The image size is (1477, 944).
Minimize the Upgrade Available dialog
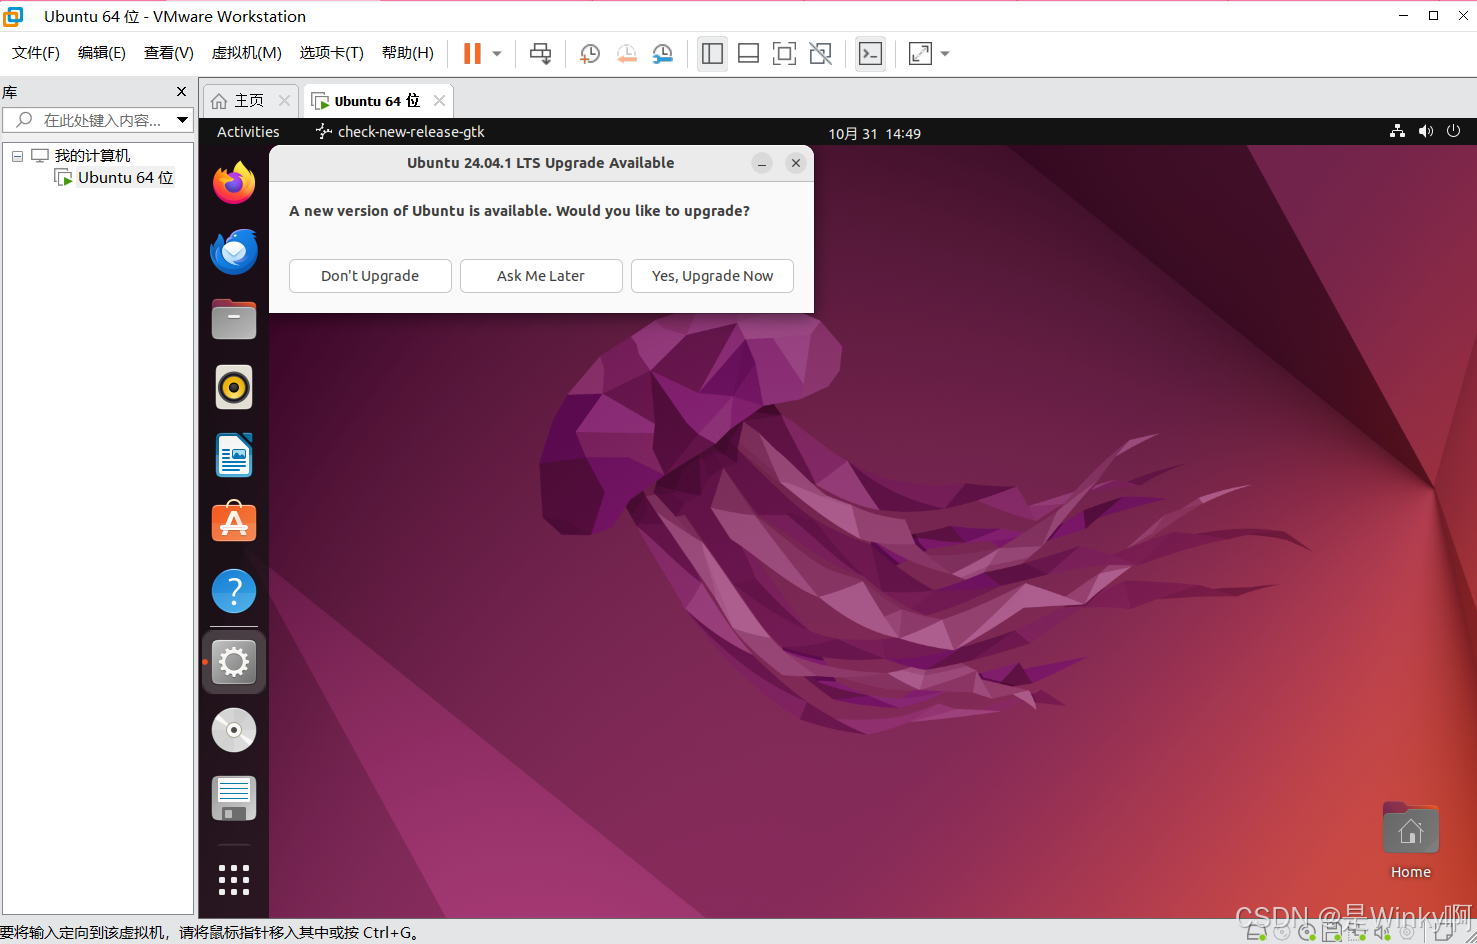pos(762,163)
